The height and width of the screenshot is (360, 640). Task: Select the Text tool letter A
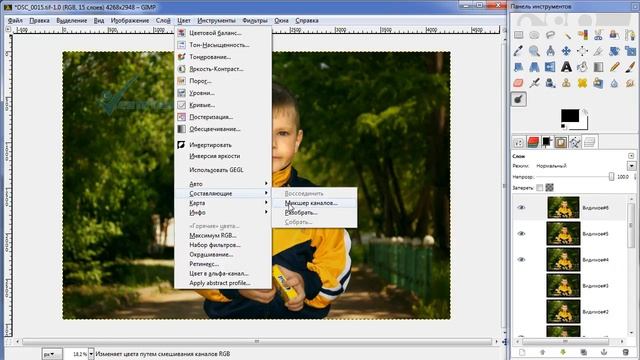tap(567, 67)
